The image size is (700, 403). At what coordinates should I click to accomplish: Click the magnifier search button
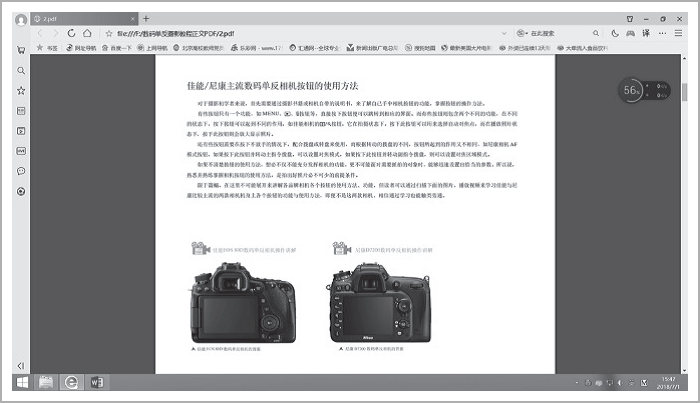pos(596,33)
